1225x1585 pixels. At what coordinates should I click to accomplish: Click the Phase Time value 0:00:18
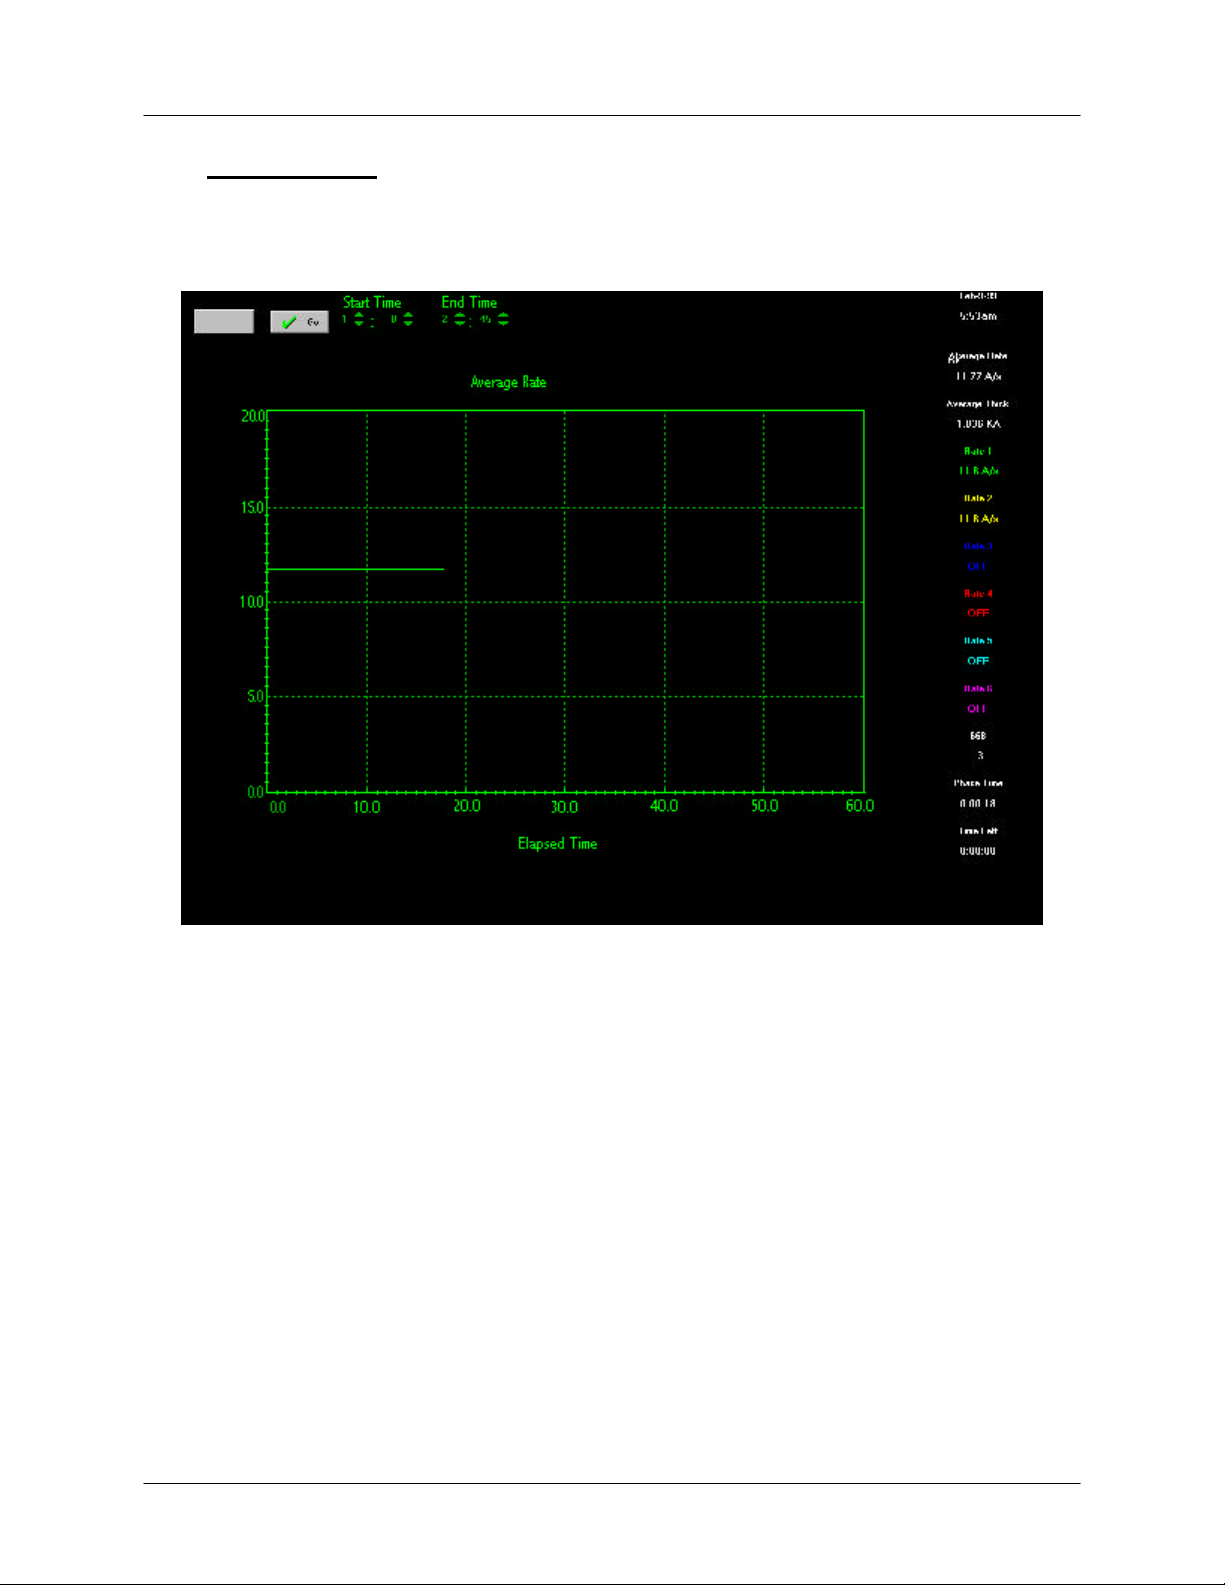(x=978, y=803)
